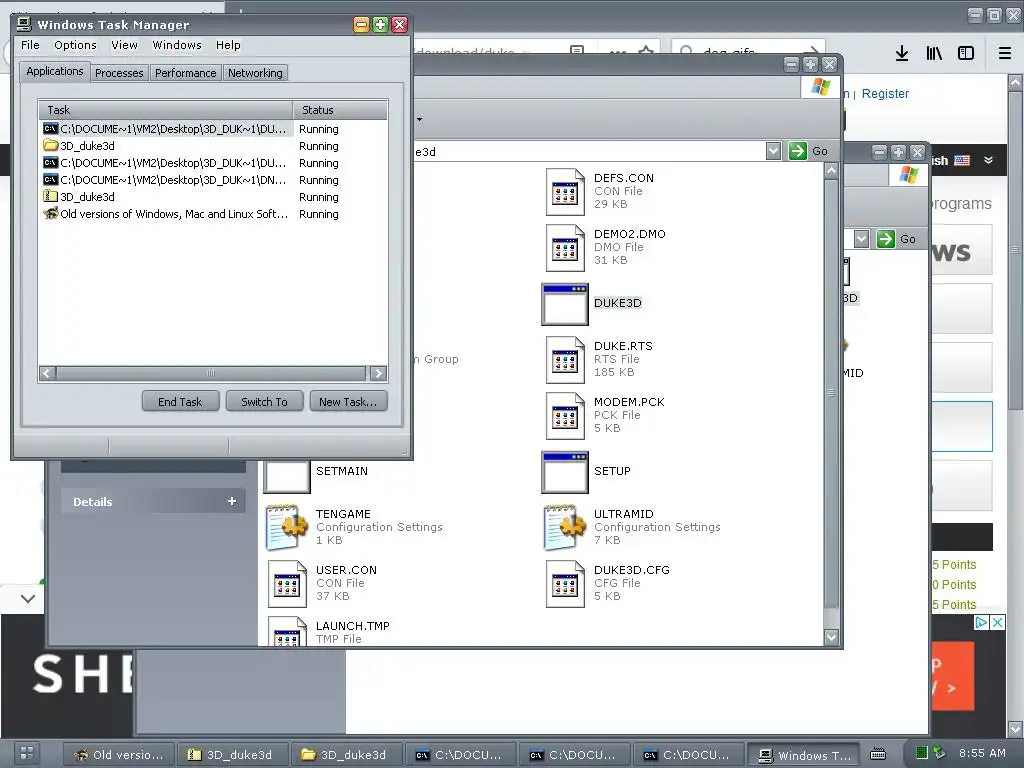Click the green system tray monitor icon

point(921,752)
